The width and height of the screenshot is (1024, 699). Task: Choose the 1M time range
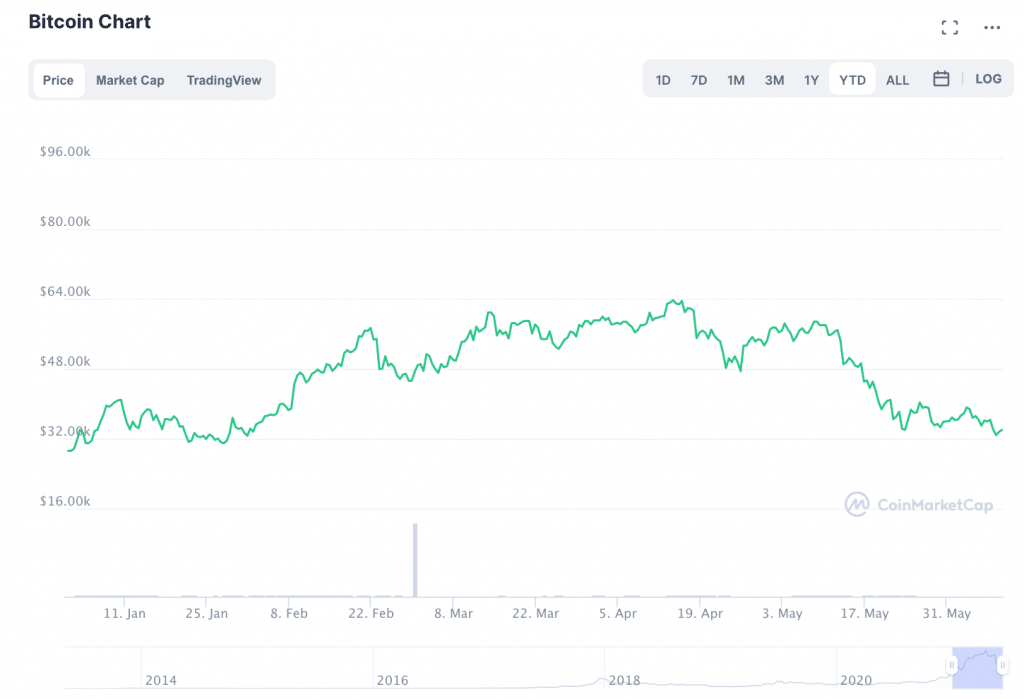click(736, 80)
